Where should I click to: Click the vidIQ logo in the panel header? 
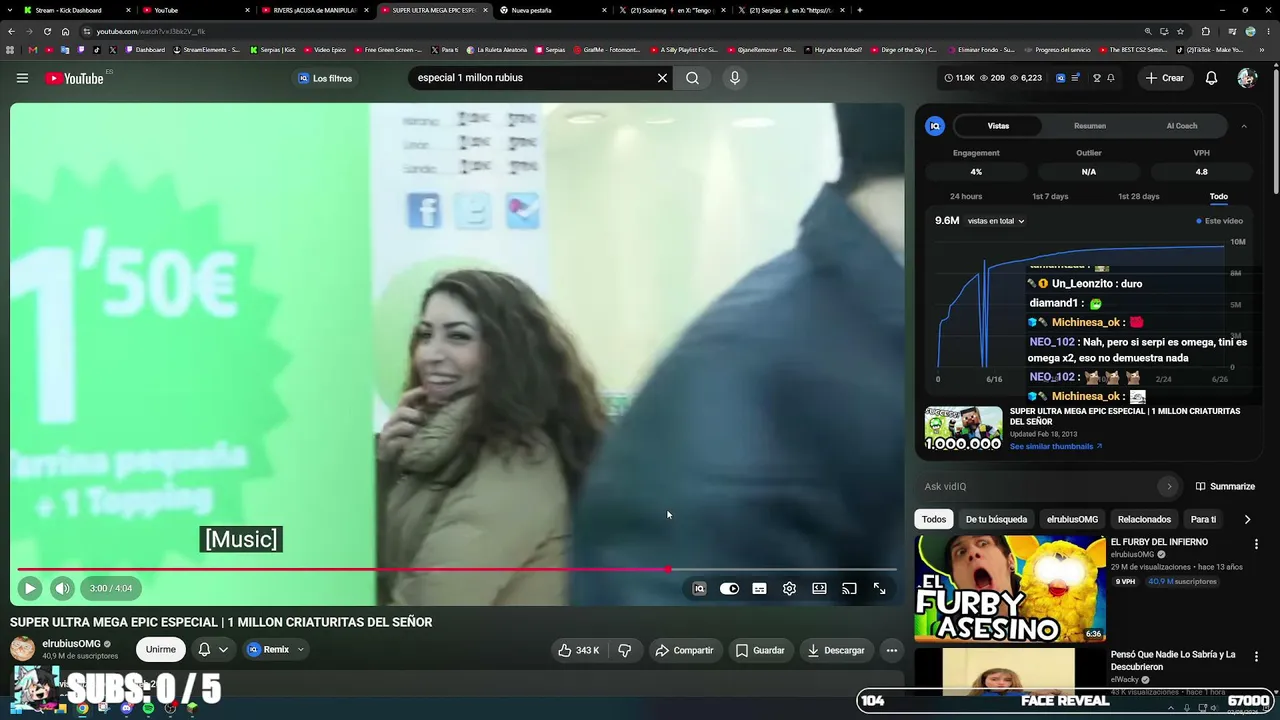935,126
